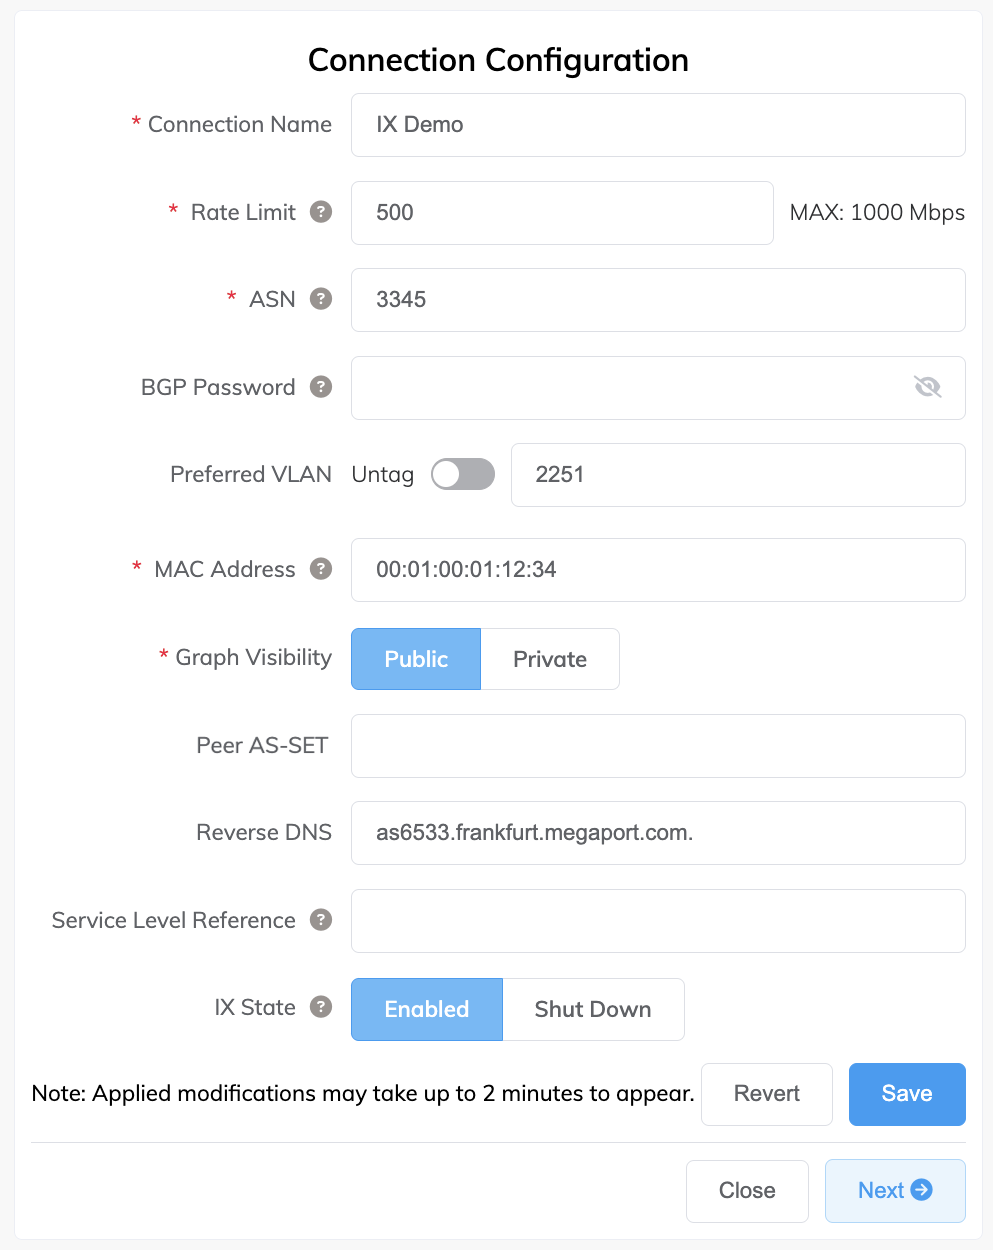Open the IX State help icon

click(x=320, y=1007)
